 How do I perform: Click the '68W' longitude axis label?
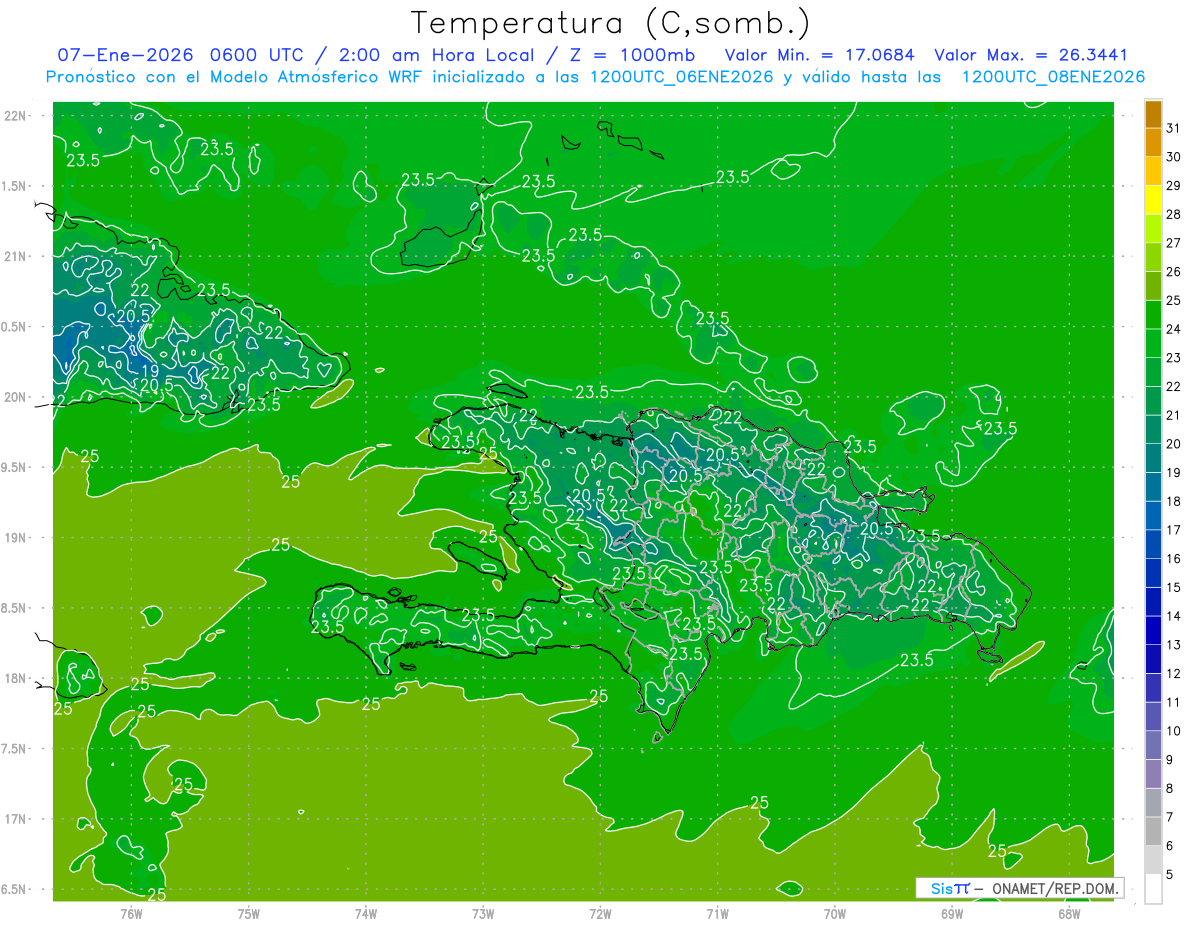(1069, 913)
